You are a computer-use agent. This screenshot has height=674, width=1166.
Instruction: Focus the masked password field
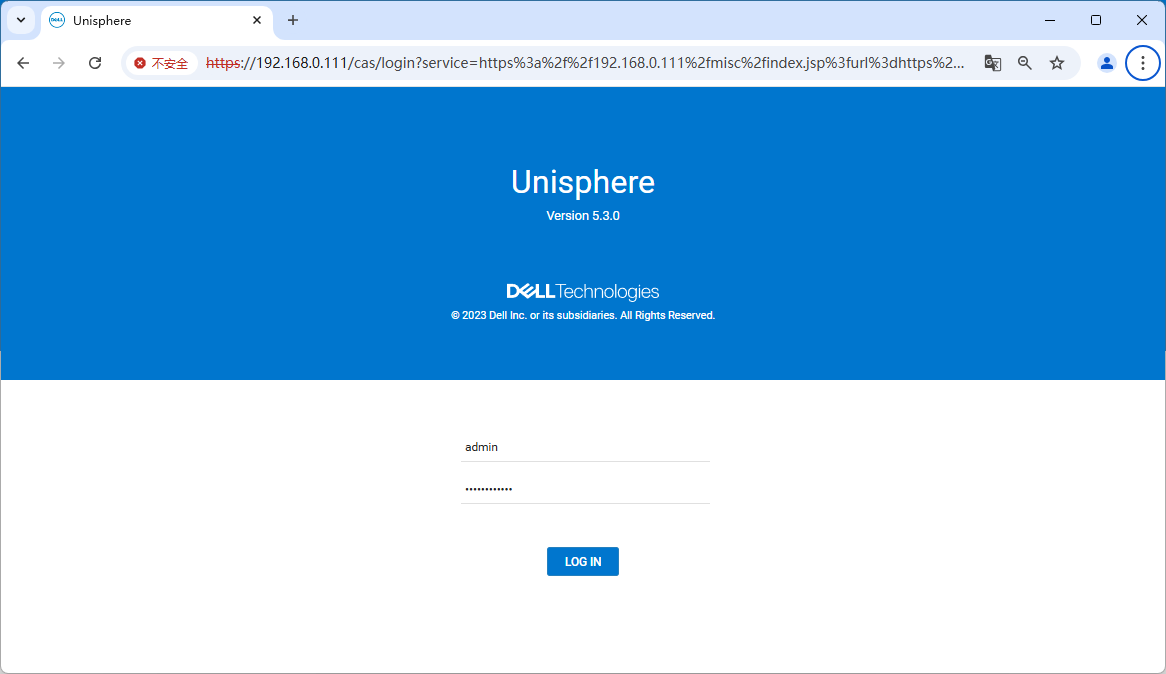[x=585, y=489]
